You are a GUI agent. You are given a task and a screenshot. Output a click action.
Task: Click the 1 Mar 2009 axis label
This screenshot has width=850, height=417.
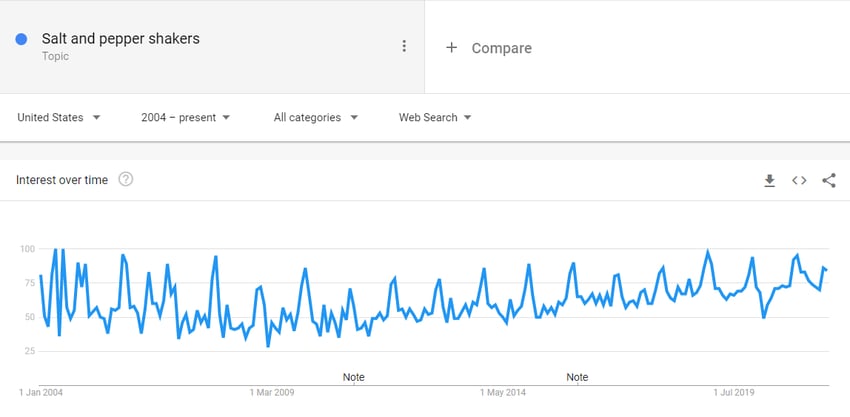(272, 392)
